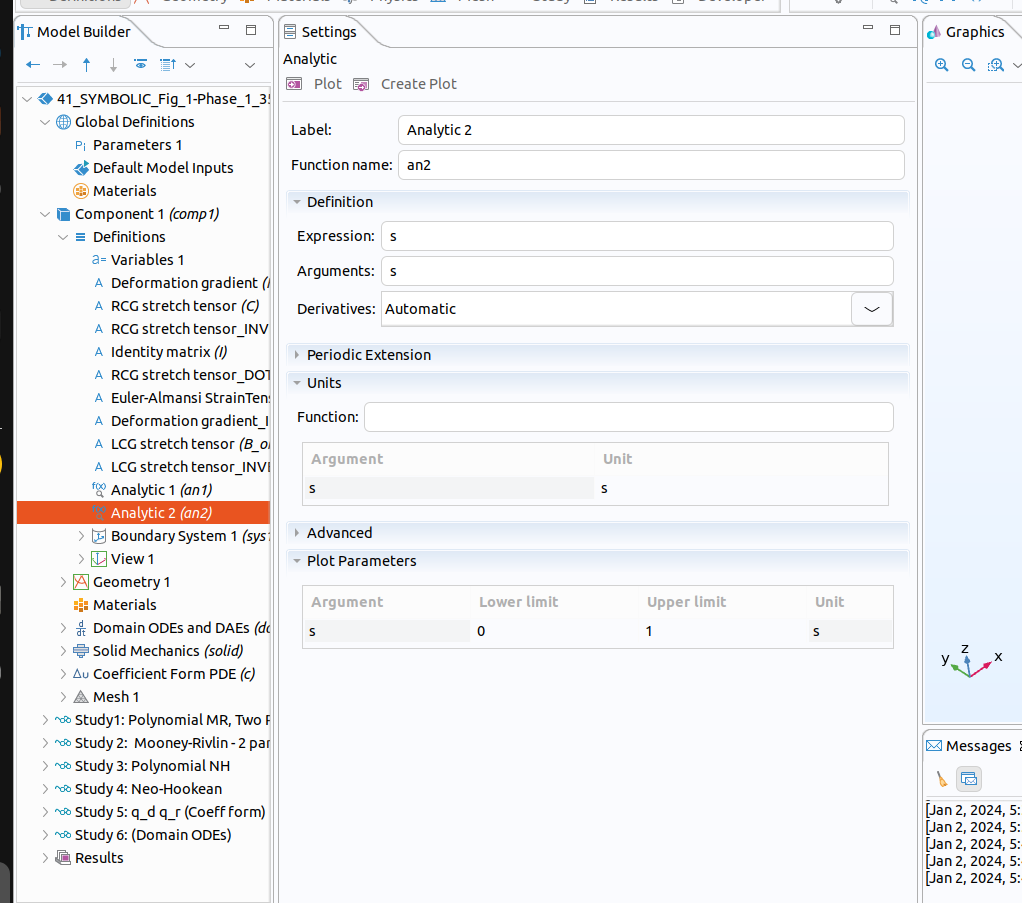Screen dimensions: 1022x903
Task: Maximize the Model Builder panel
Action: point(251,31)
